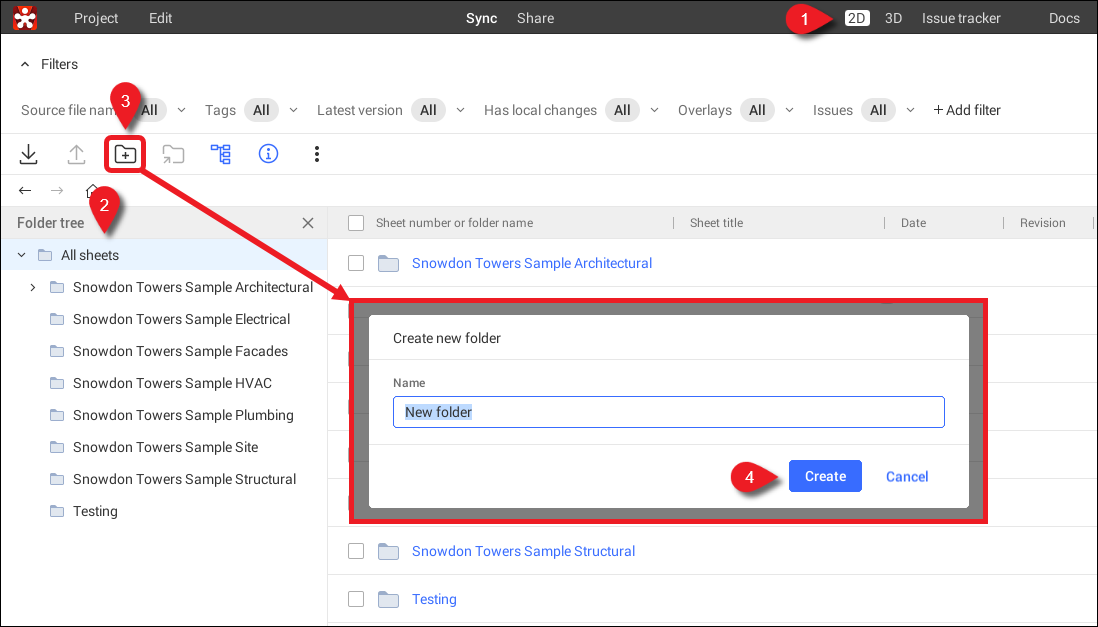The width and height of the screenshot is (1098, 627).
Task: Click the download icon in toolbar
Action: (x=29, y=154)
